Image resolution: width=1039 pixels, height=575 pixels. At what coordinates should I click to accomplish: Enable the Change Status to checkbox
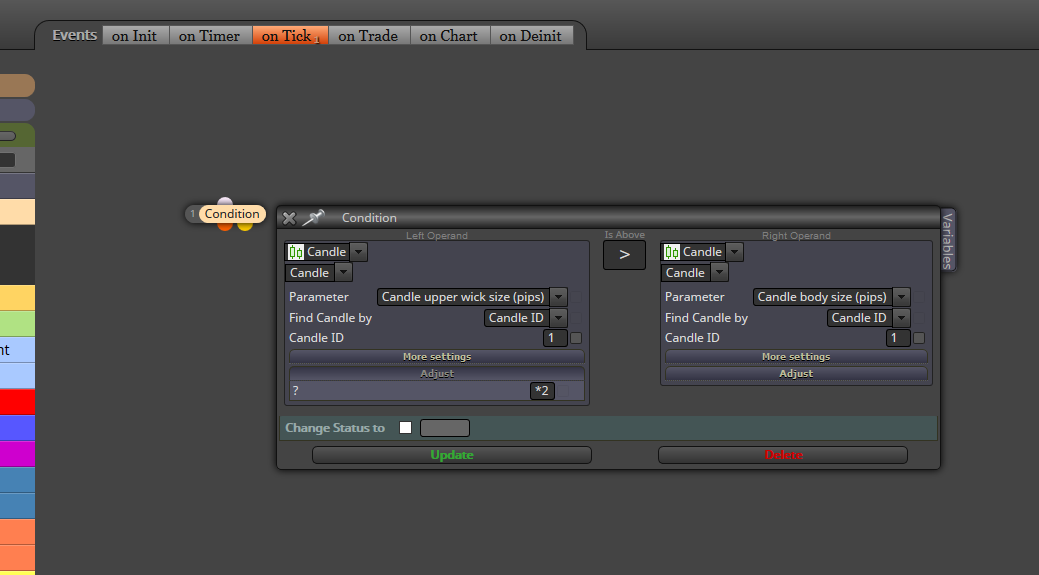tap(406, 428)
